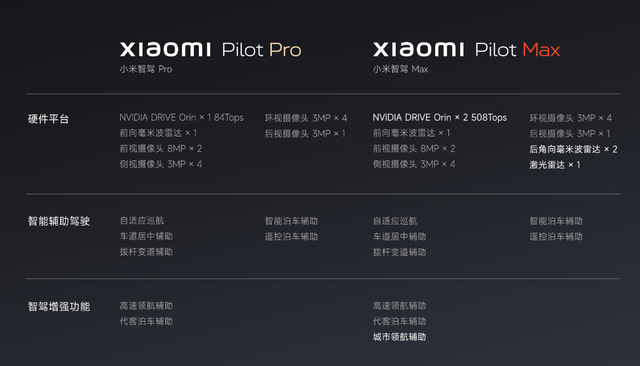Select NVIDIA DRIVE Orin × 1 84Tops text
The width and height of the screenshot is (640, 366).
point(181,118)
